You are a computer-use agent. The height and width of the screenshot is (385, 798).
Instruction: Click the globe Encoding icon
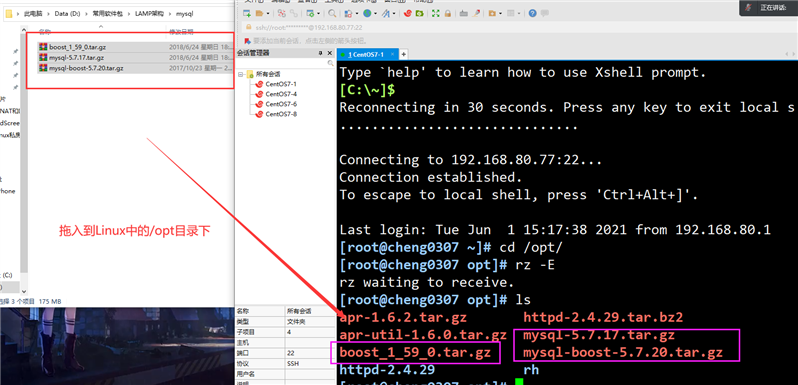[367, 13]
